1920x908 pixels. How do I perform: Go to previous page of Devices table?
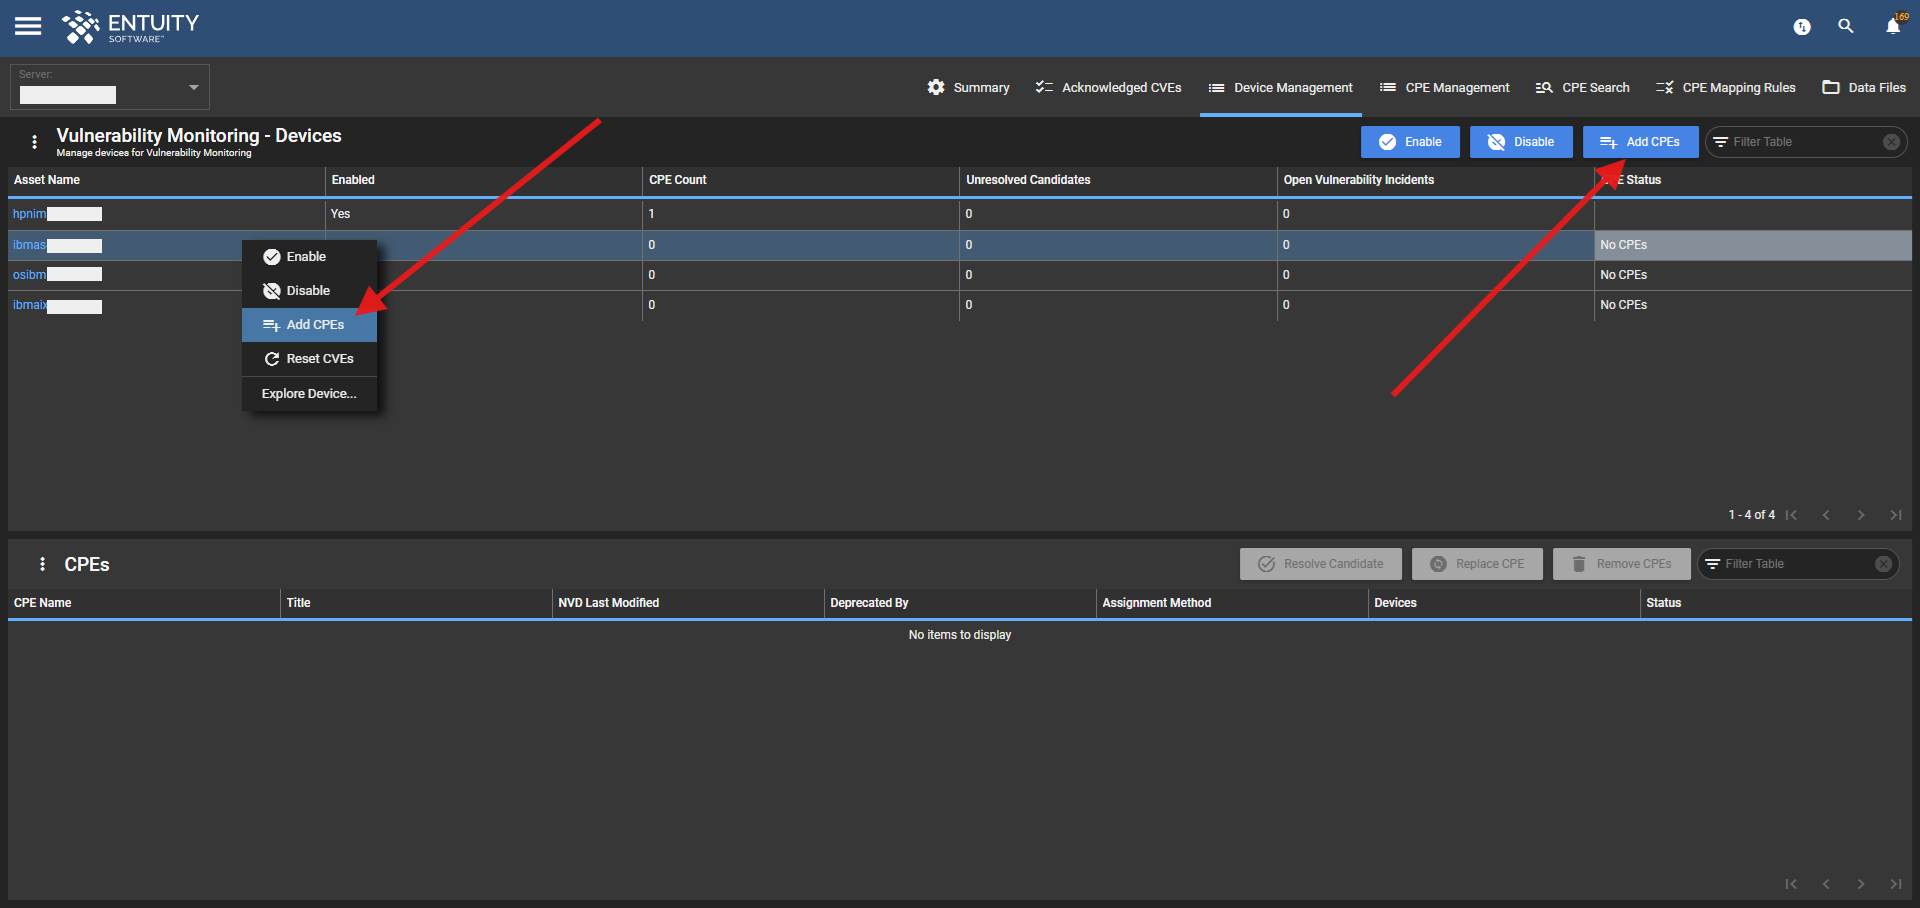[1826, 515]
